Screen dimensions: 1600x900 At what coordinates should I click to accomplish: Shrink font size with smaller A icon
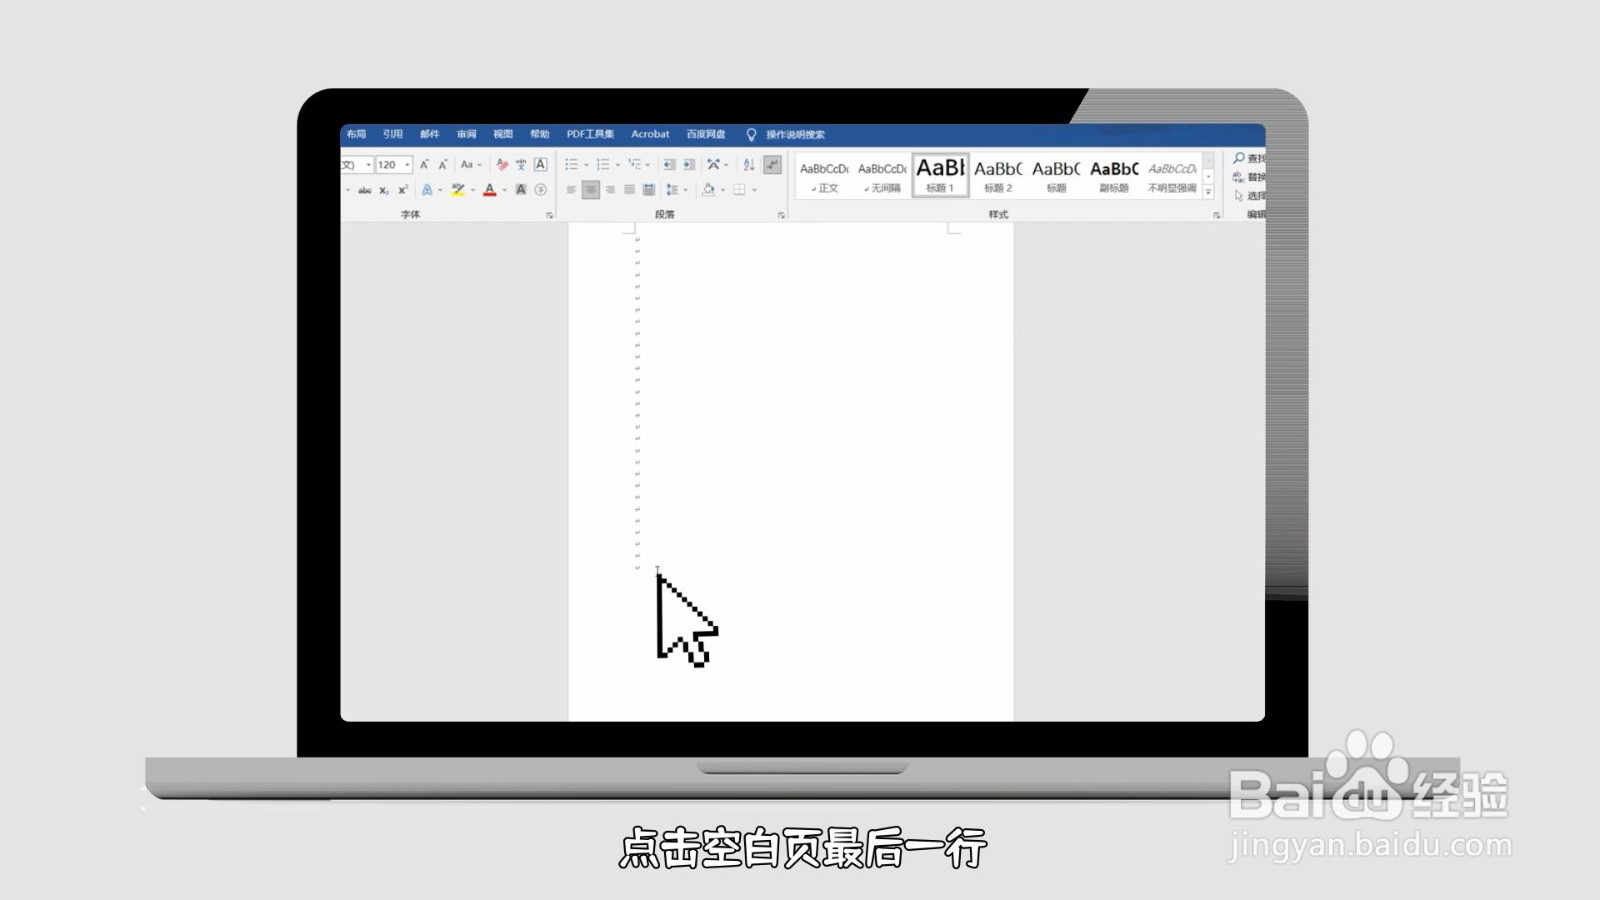(442, 165)
